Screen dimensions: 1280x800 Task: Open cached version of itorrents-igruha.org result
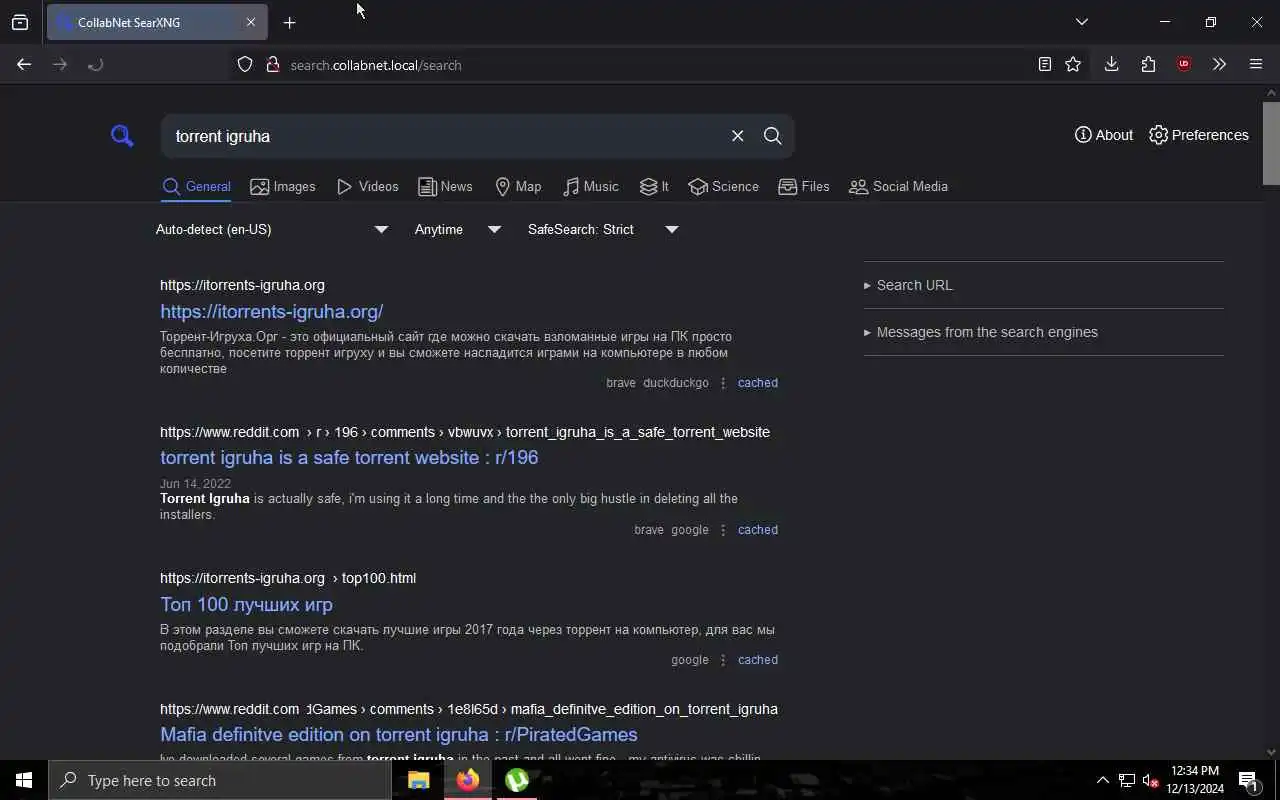757,383
